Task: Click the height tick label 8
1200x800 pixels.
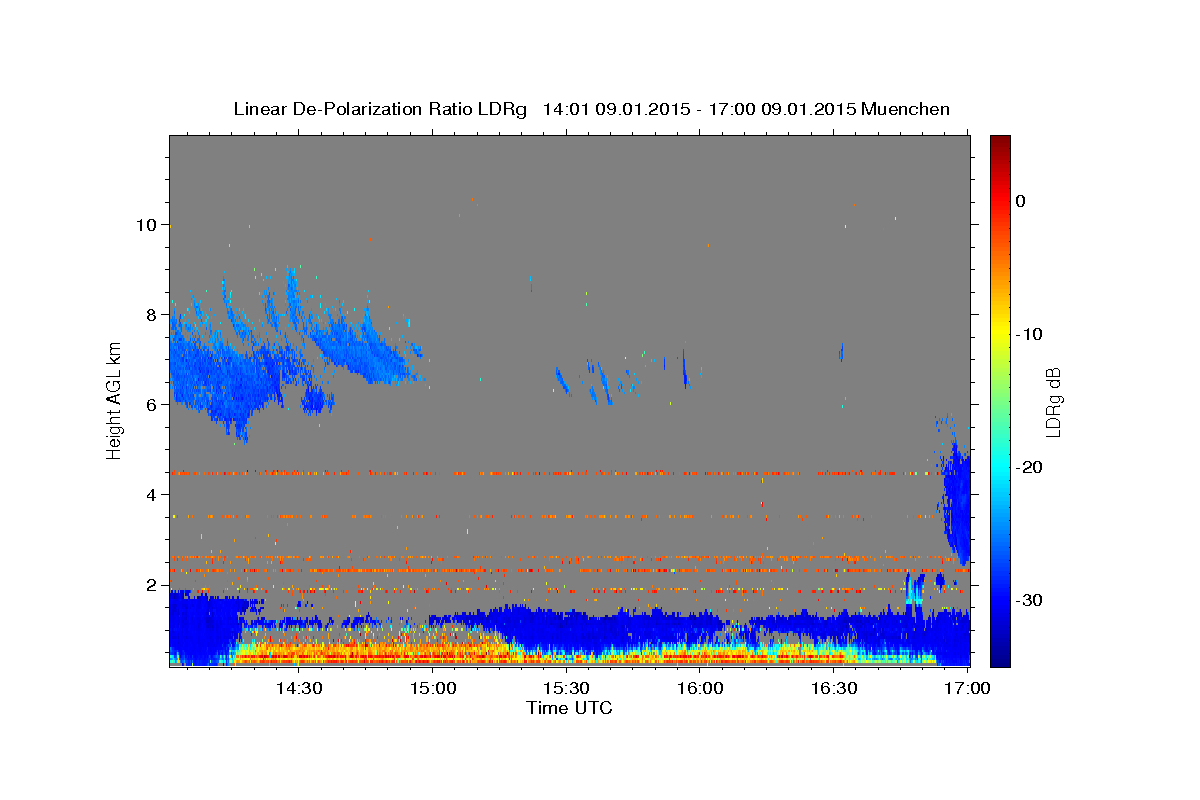Action: pos(152,315)
